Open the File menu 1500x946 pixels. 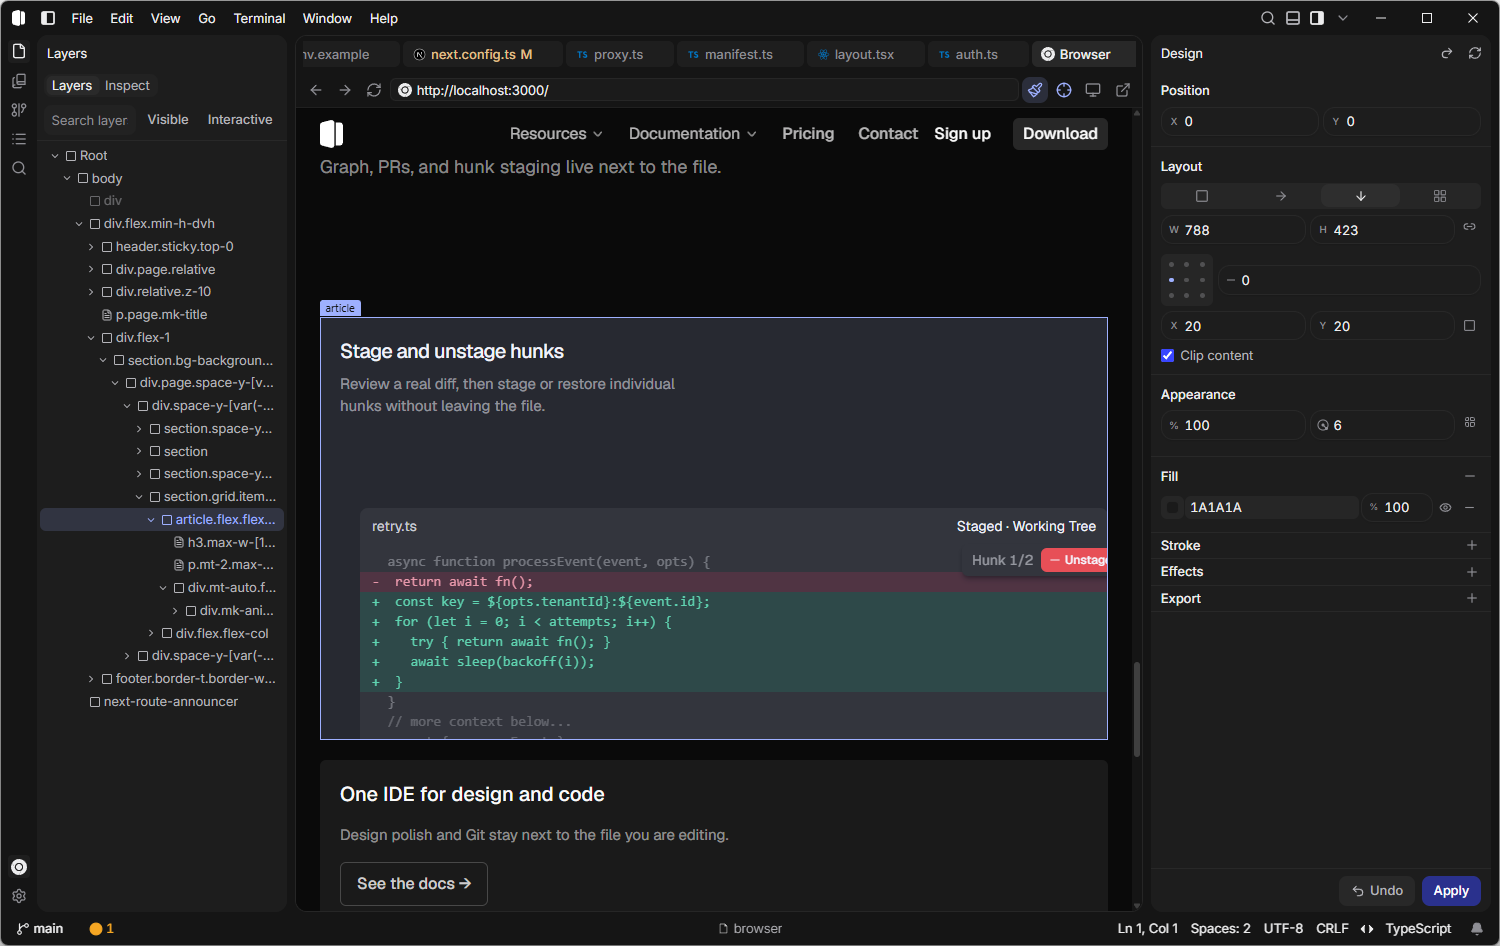pos(82,18)
